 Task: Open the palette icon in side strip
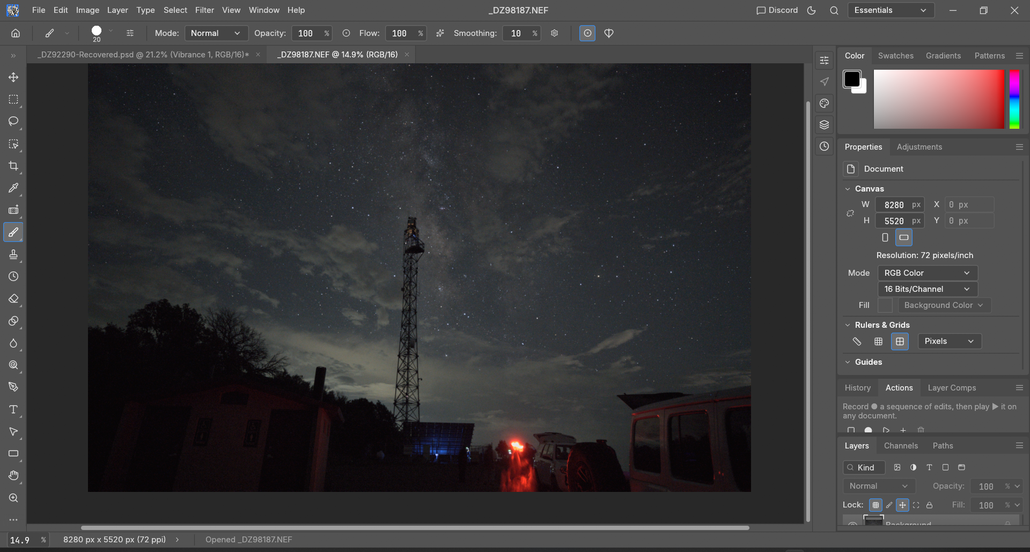824,103
